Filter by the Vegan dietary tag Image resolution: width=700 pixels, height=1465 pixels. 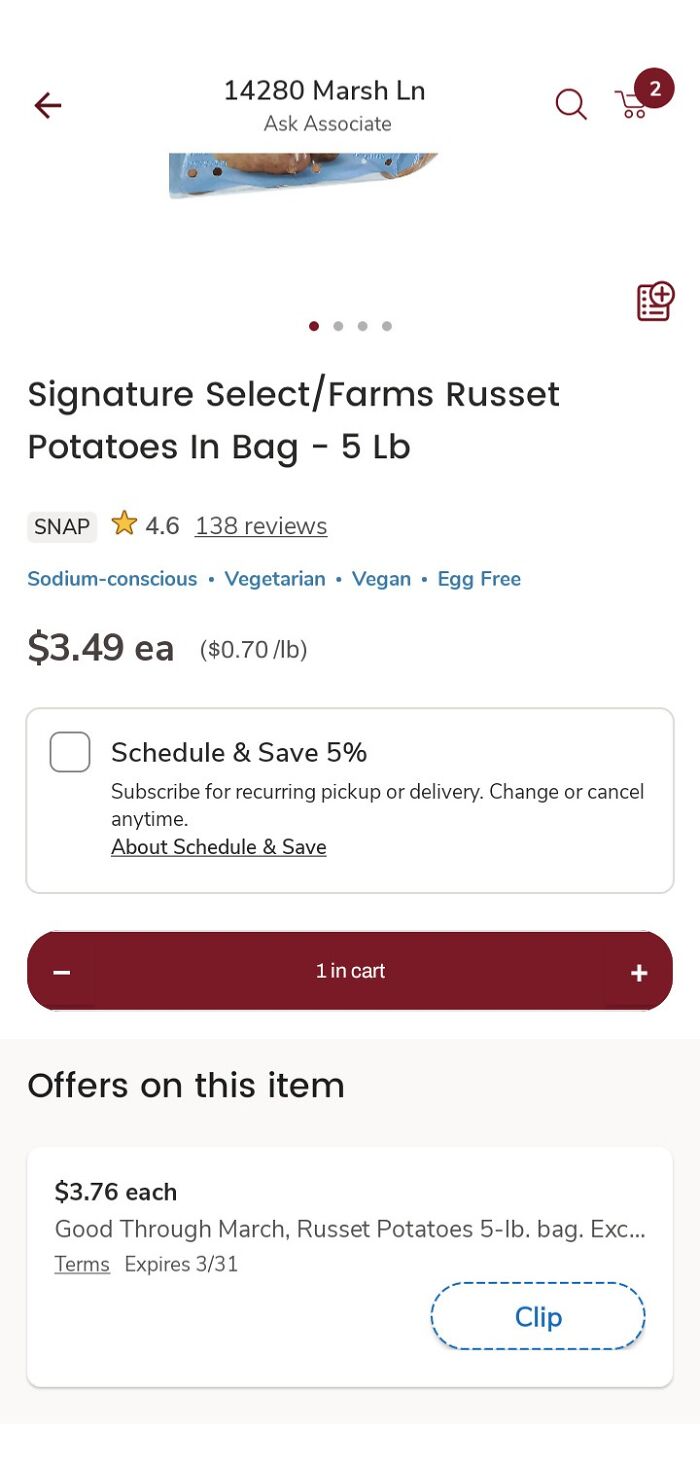pyautogui.click(x=381, y=578)
